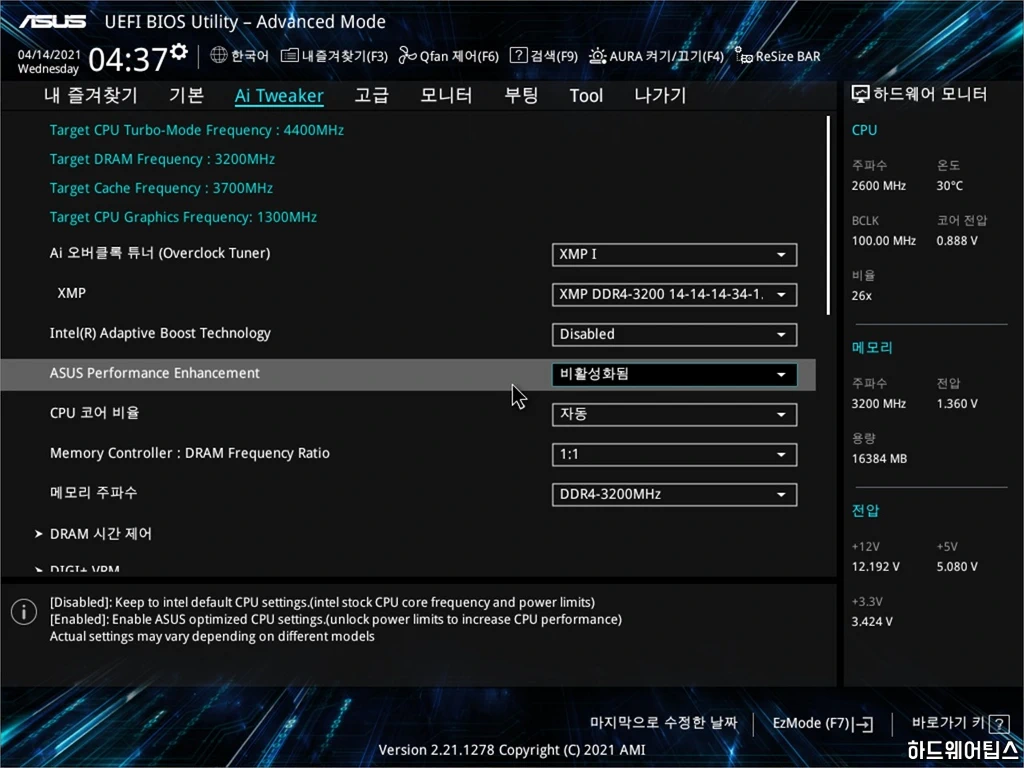Open ASUS Performance Enhancement dropdown
The image size is (1024, 768).
click(674, 375)
